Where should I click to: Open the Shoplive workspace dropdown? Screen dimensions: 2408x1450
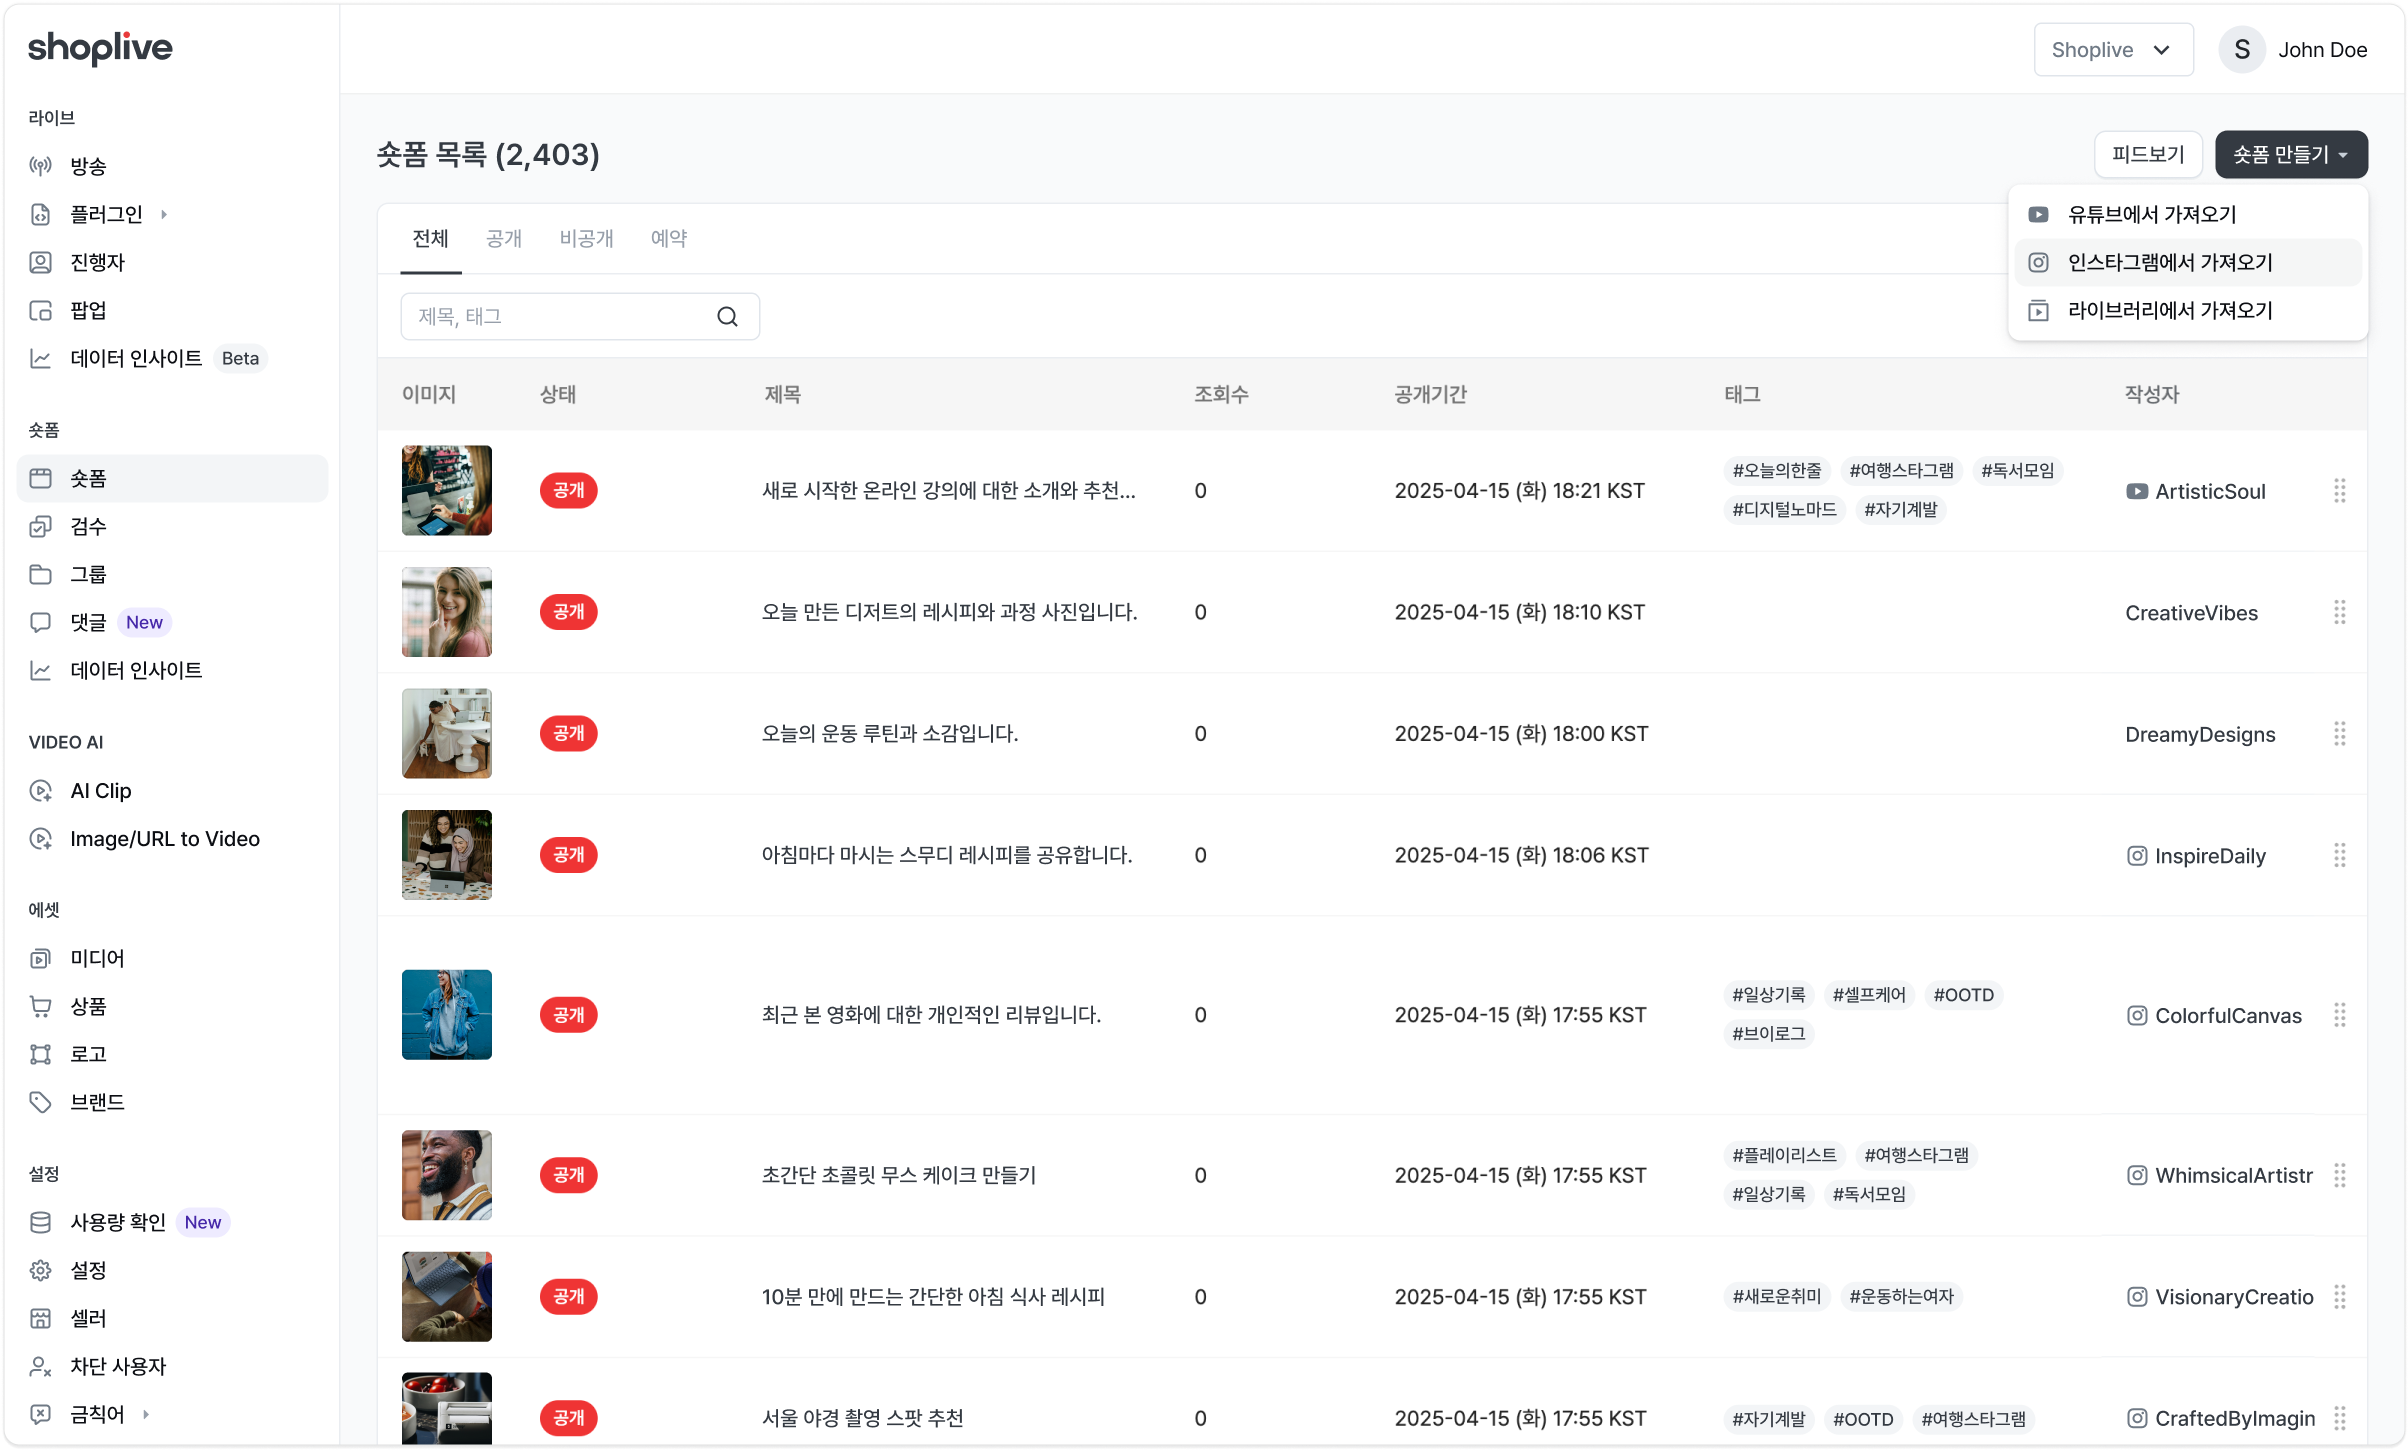2113,50
